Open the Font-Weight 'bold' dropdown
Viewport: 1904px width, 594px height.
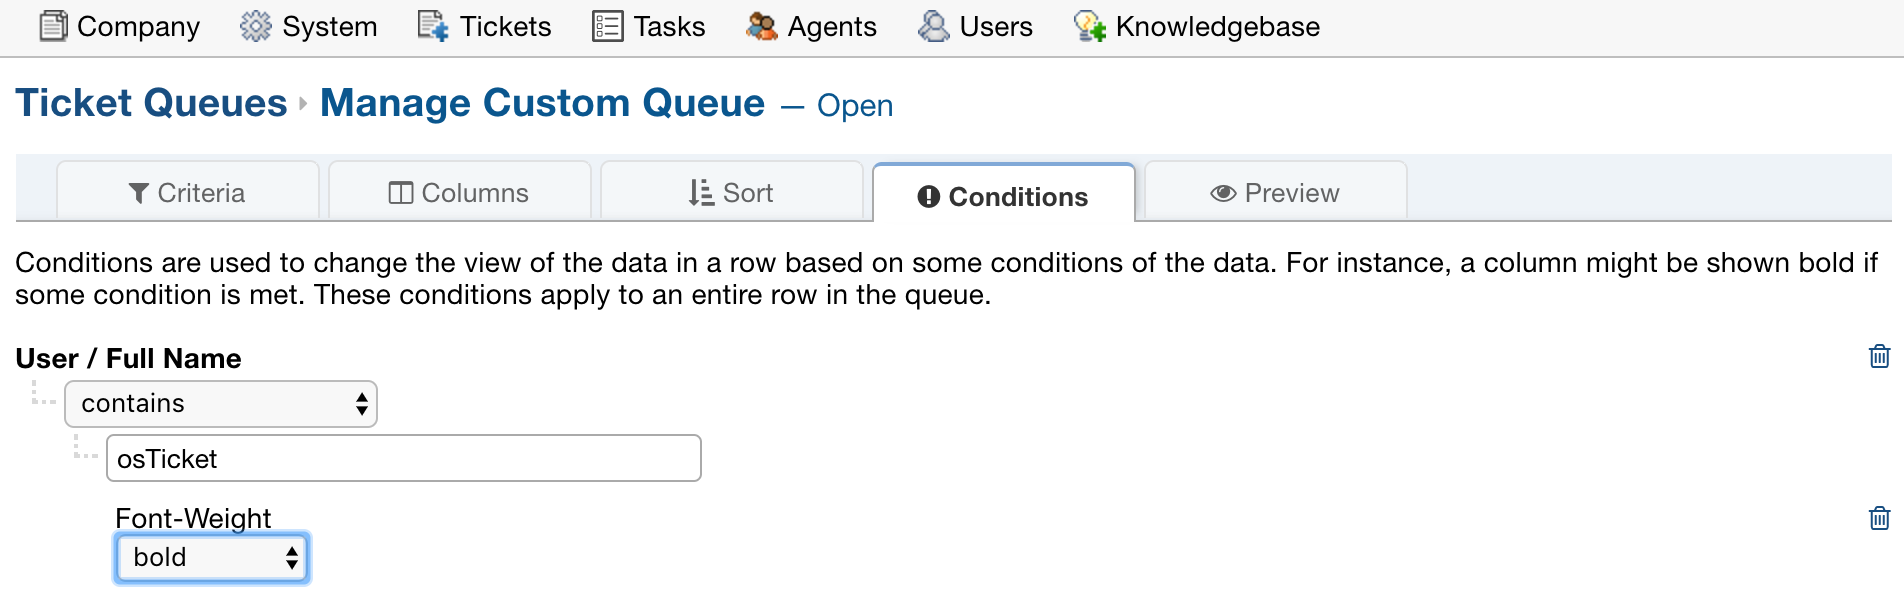211,558
